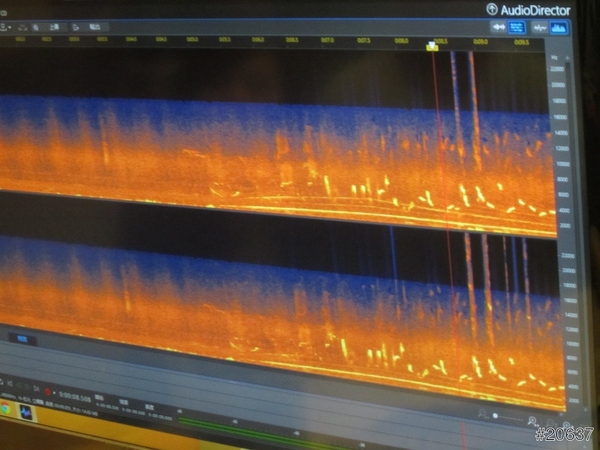Select AudioDirector icon in the taskbar
Viewport: 600px width, 450px height.
click(27, 412)
